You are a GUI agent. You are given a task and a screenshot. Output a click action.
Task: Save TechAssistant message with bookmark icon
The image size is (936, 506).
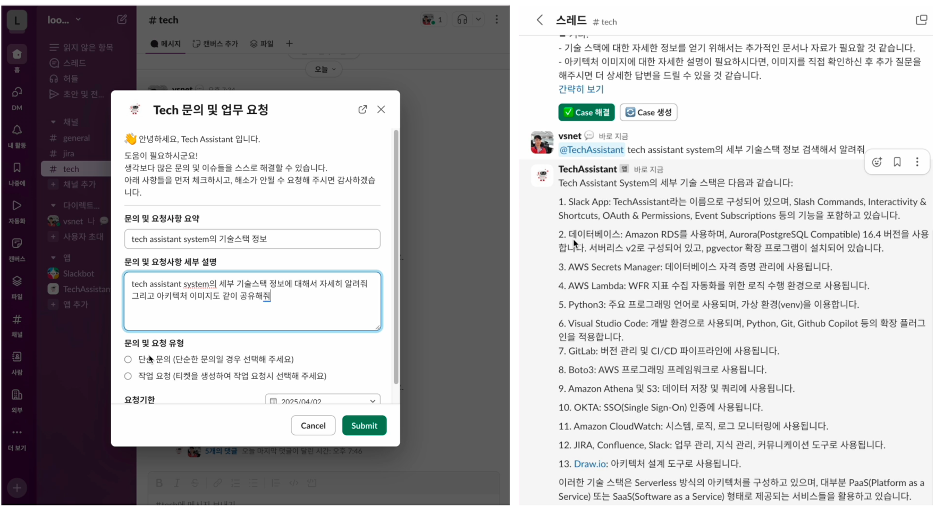click(897, 162)
